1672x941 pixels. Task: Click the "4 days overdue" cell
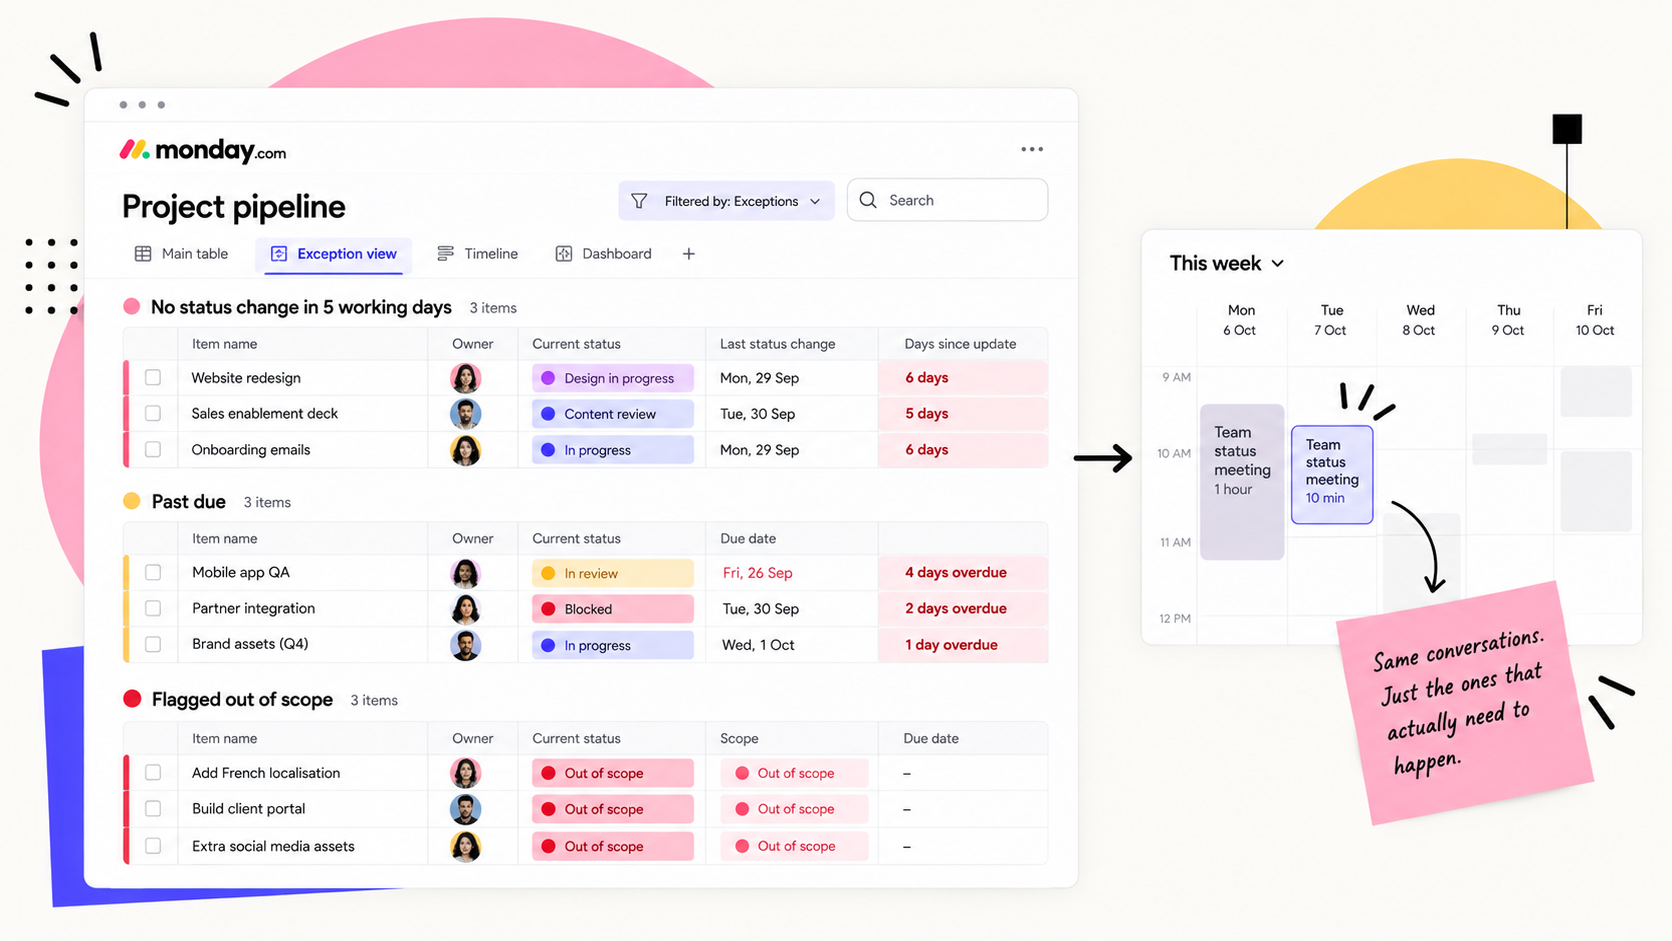pyautogui.click(x=963, y=573)
